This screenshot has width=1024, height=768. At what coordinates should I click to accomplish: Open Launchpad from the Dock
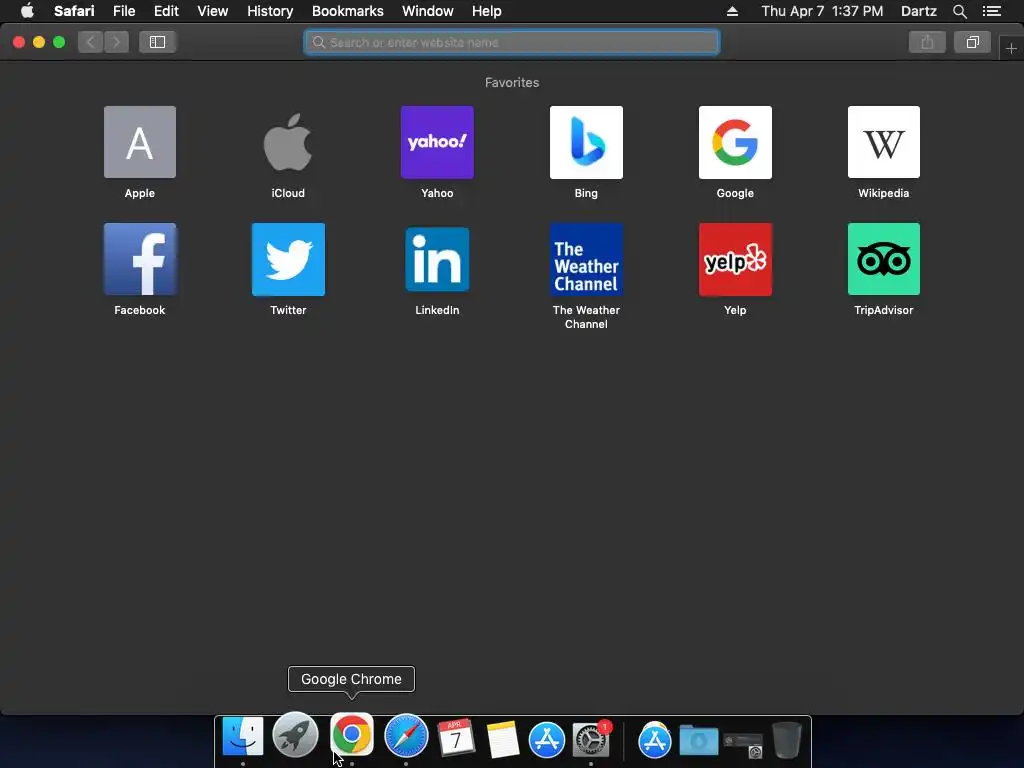(295, 735)
